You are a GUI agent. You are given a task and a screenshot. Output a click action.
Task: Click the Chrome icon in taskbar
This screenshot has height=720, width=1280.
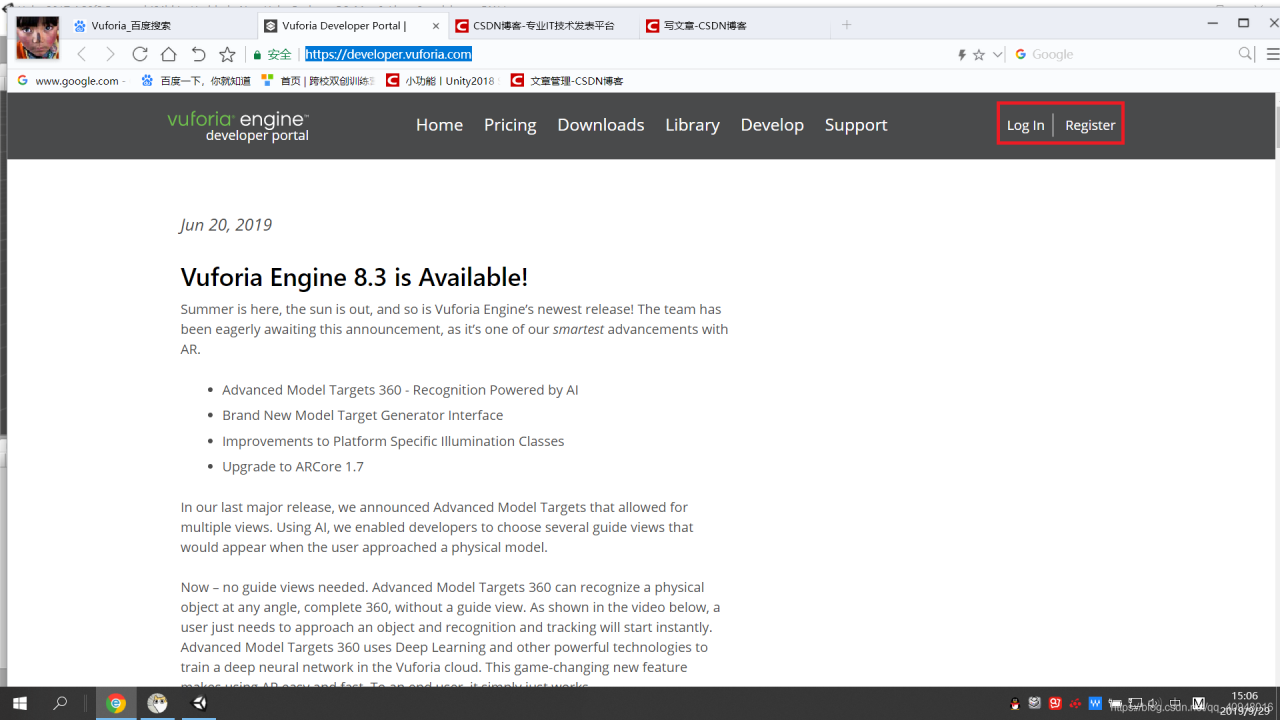(116, 703)
